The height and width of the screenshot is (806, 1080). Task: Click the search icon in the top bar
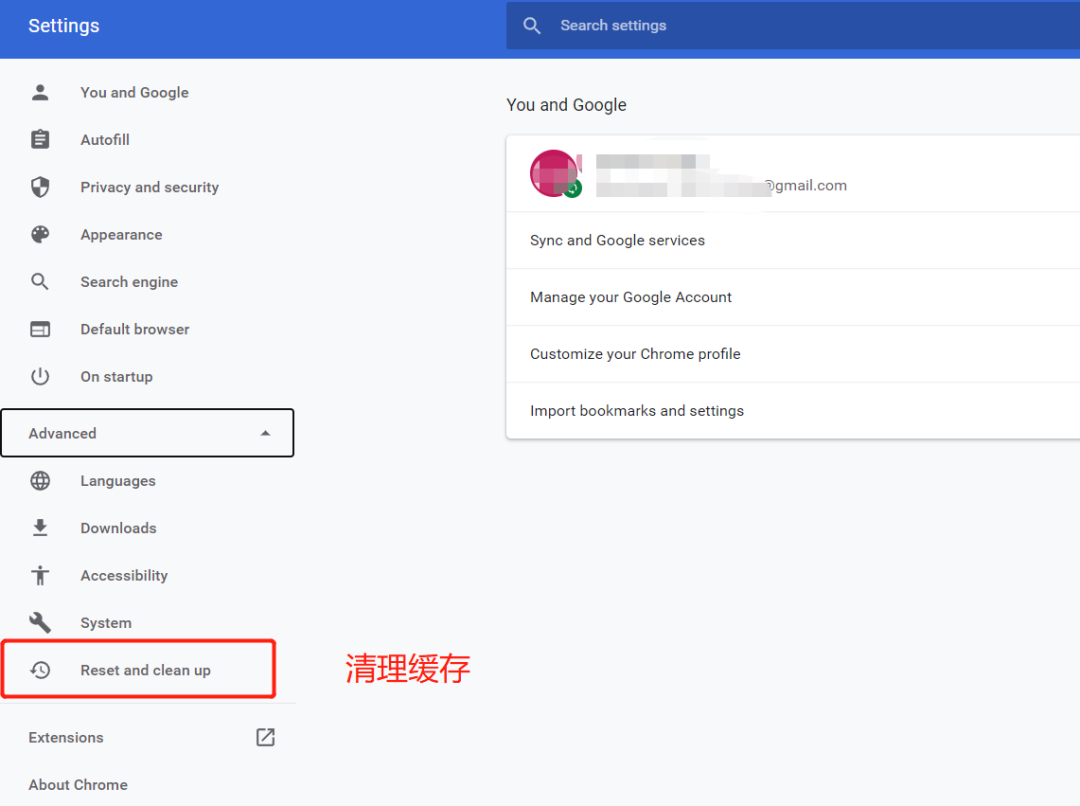click(x=531, y=25)
